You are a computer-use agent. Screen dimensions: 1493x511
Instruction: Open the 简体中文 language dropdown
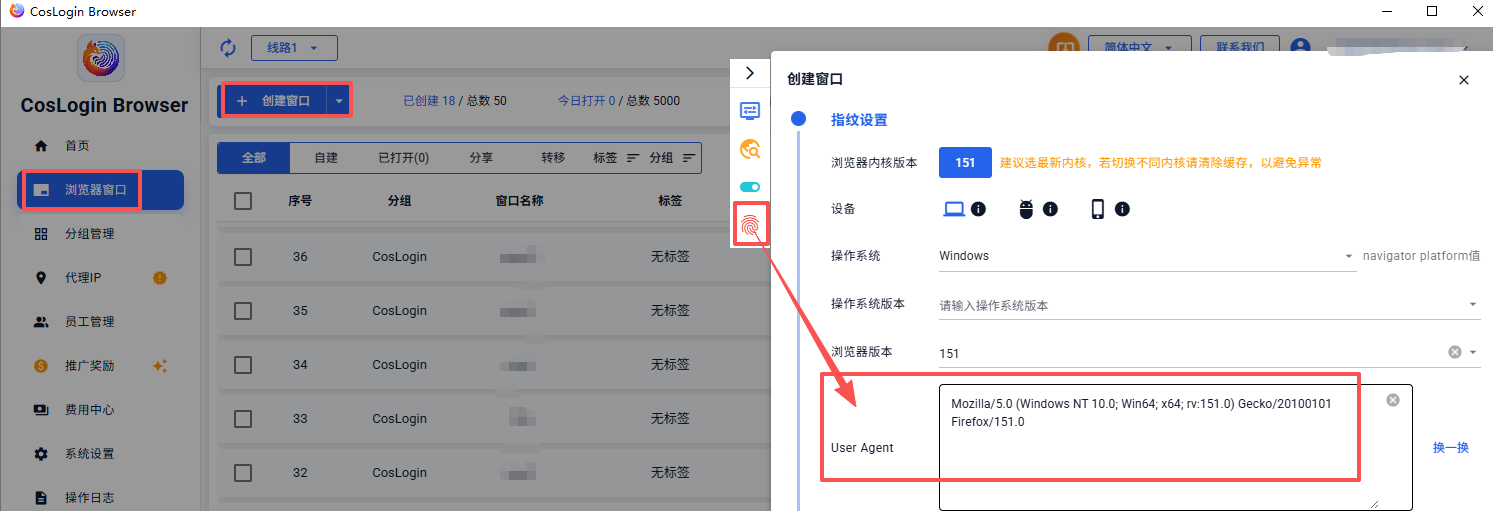(x=1140, y=46)
